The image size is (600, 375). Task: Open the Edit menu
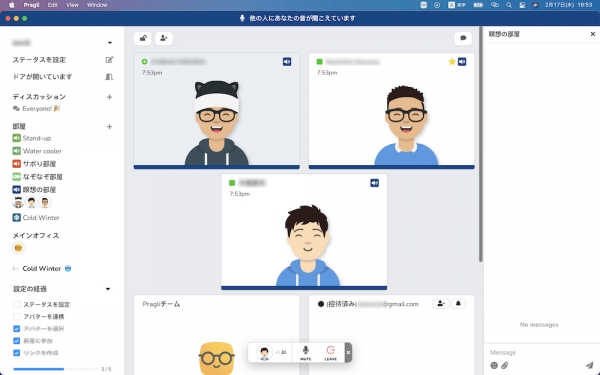(x=53, y=5)
